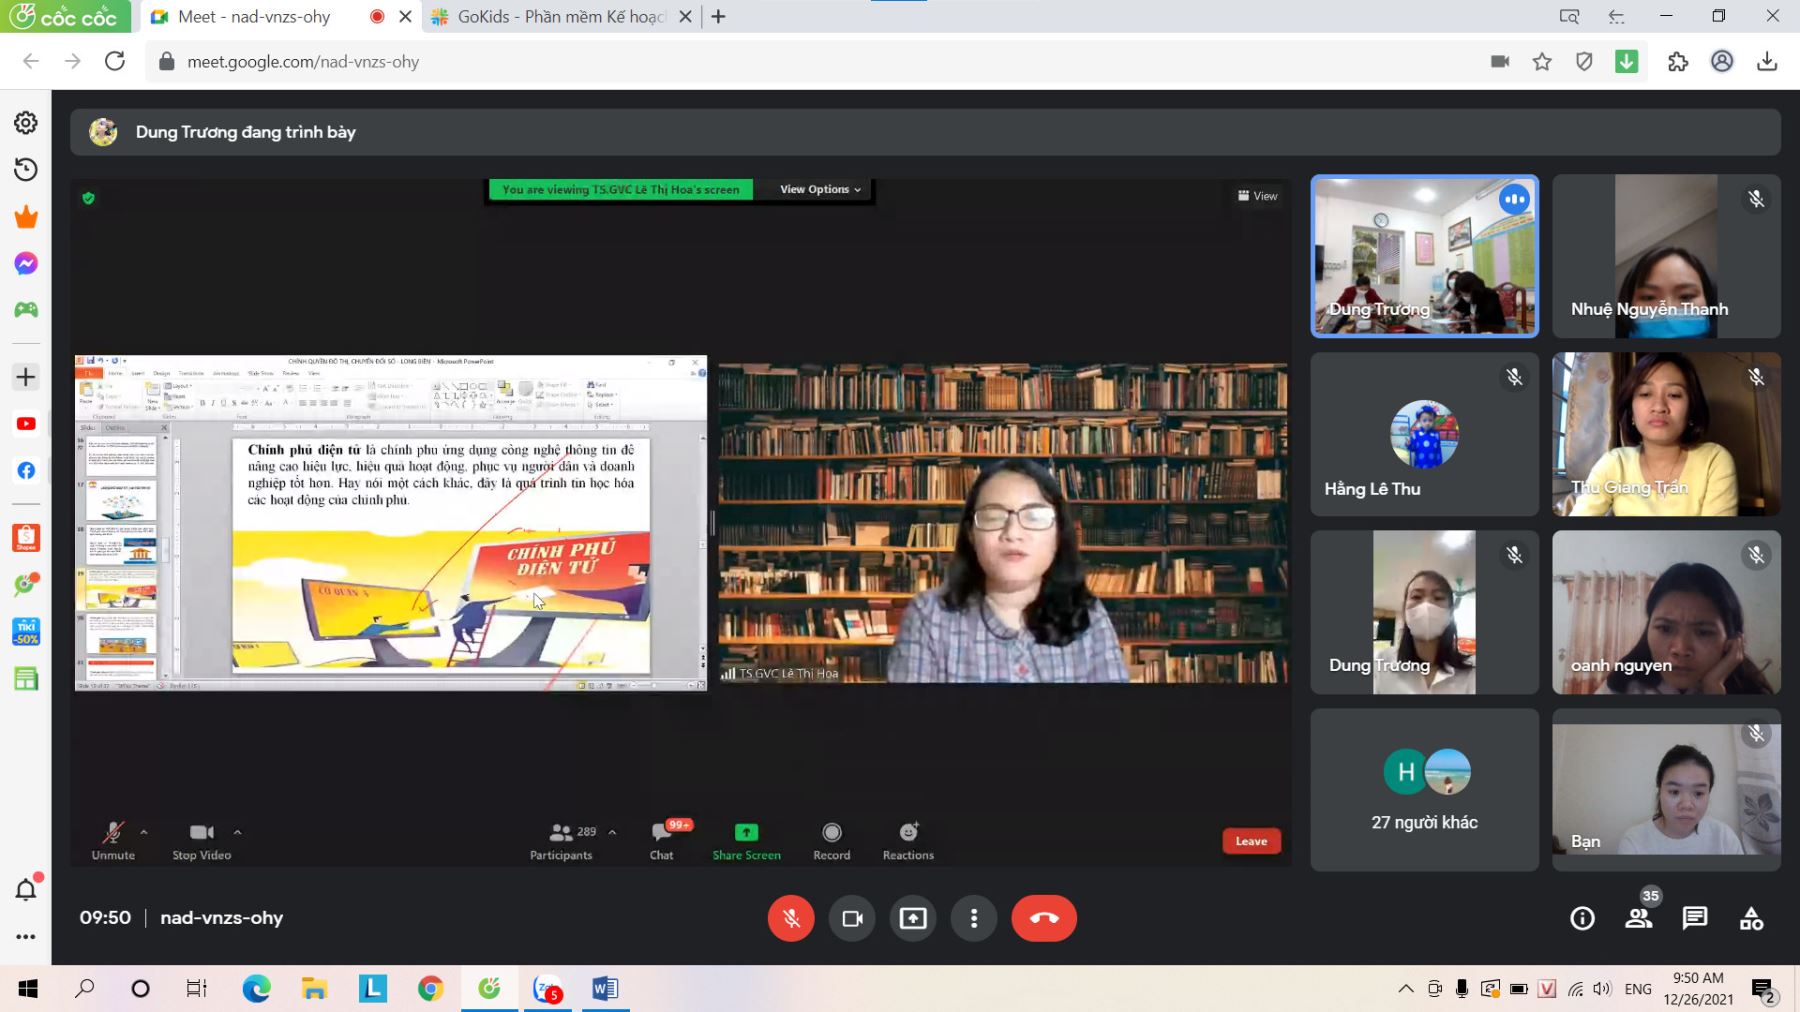This screenshot has width=1800, height=1012.
Task: Open Meet more options three-dot menu
Action: pyautogui.click(x=974, y=918)
